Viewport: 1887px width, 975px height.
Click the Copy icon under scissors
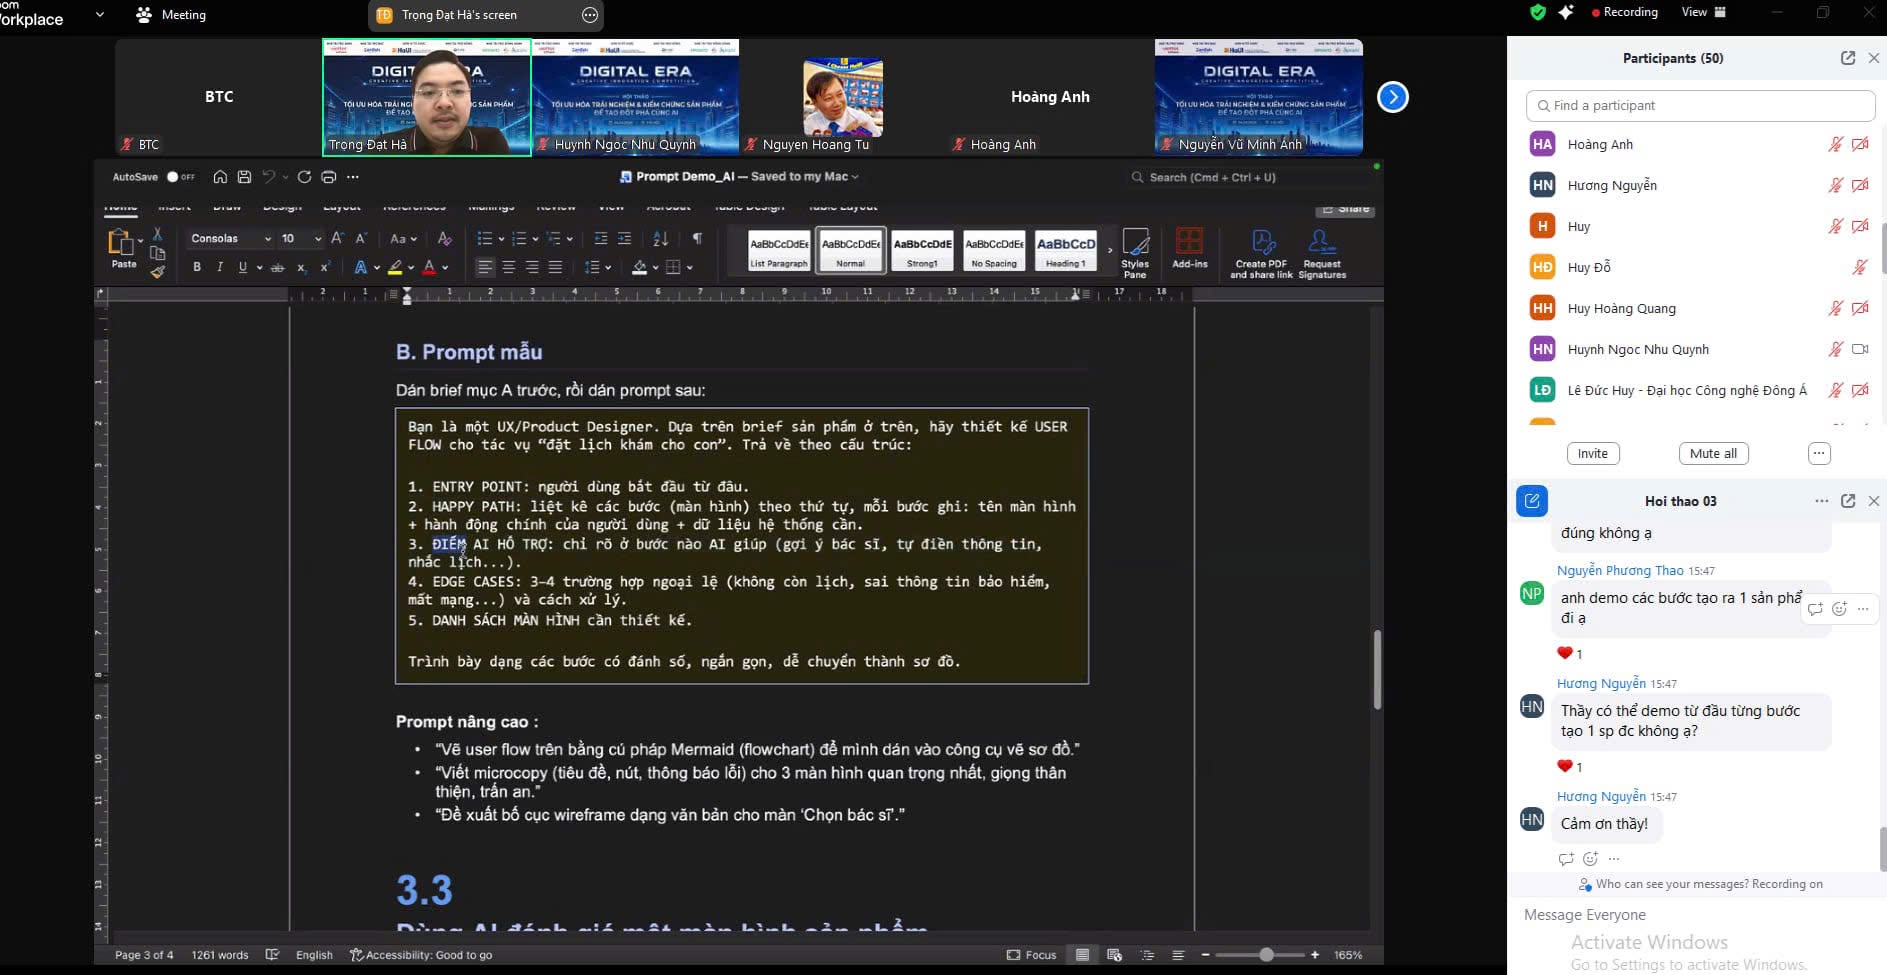pos(157,253)
